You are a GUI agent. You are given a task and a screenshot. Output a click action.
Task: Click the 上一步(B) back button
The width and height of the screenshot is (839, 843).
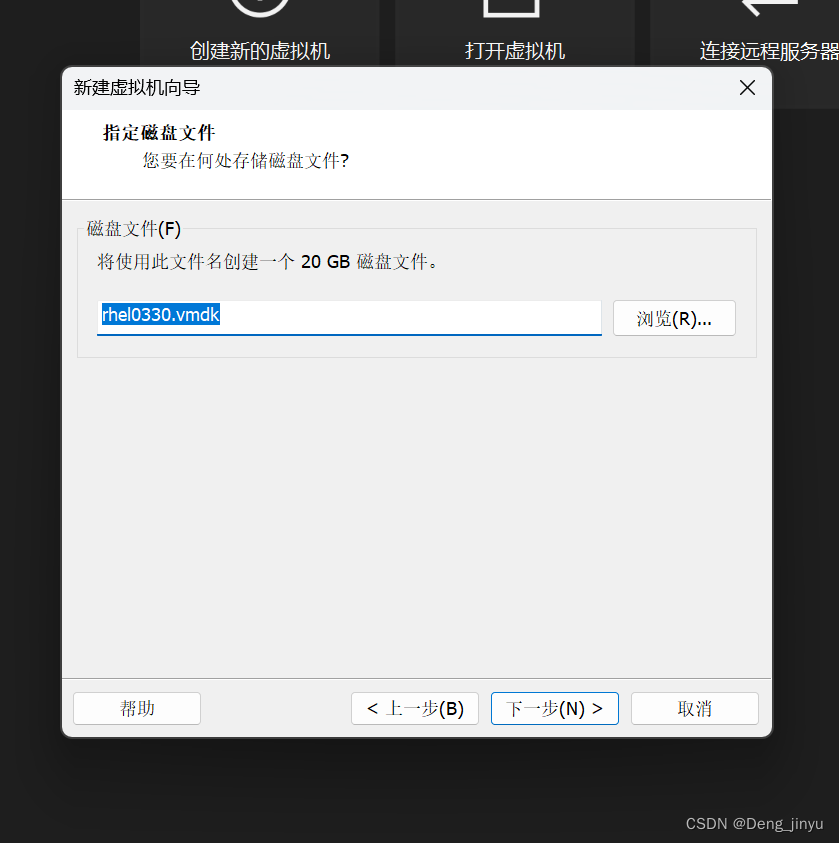[415, 709]
